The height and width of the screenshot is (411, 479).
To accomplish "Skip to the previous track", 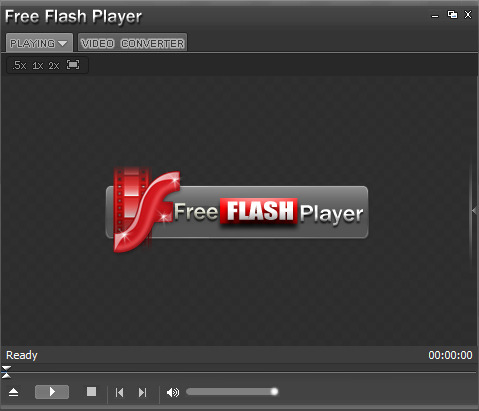I will [119, 392].
